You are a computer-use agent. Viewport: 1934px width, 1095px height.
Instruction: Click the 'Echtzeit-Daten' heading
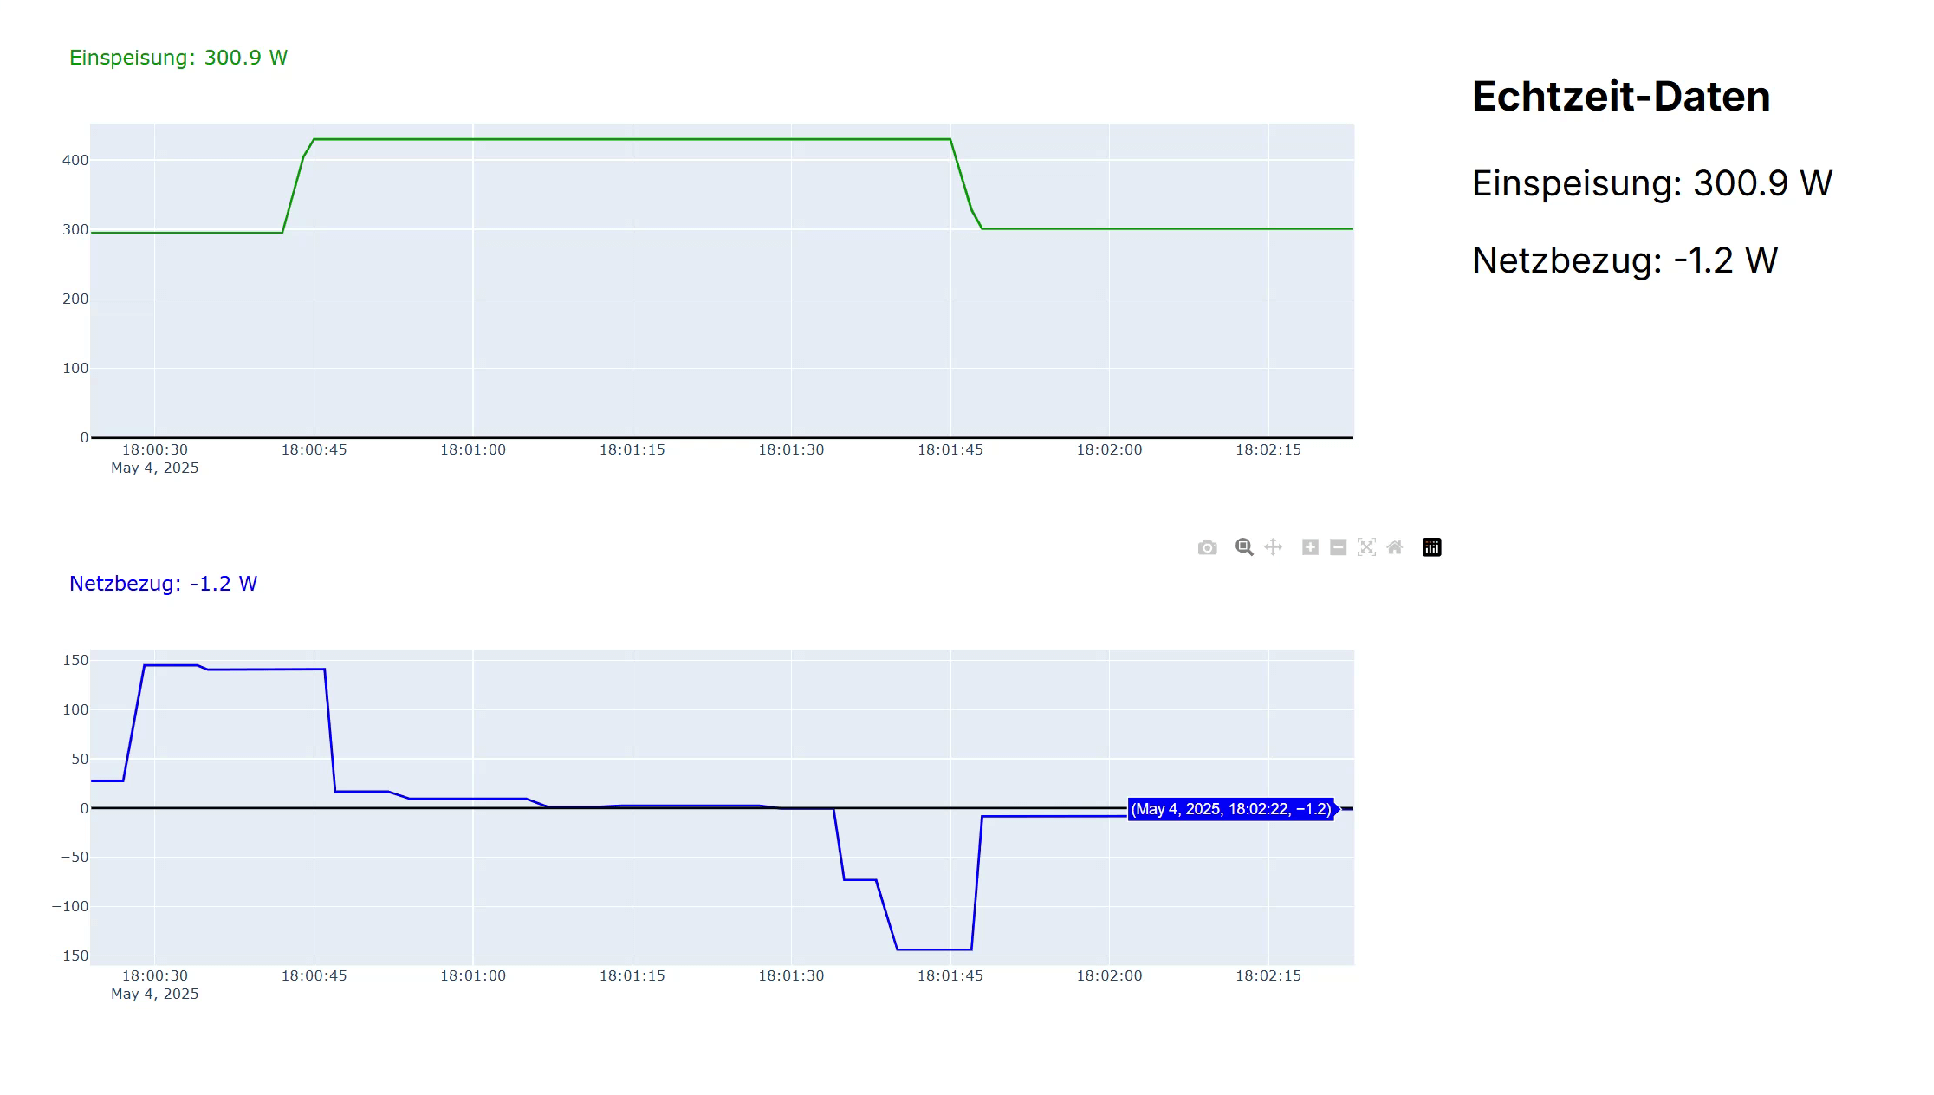[1621, 97]
